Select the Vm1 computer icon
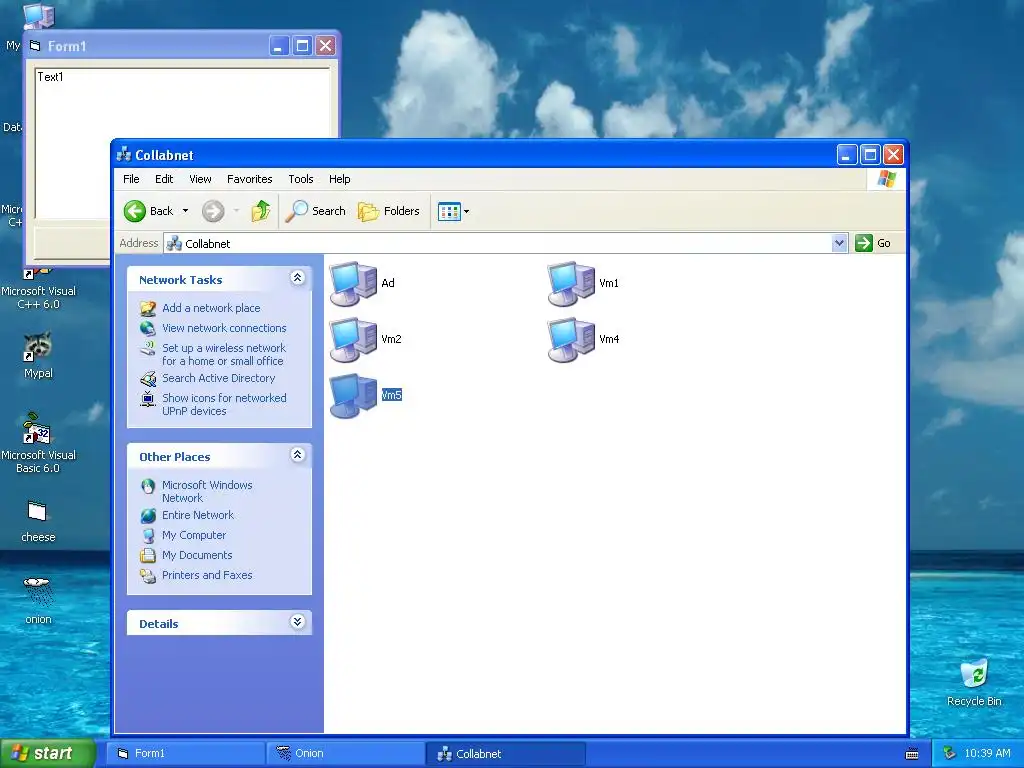Viewport: 1024px width, 768px height. pyautogui.click(x=571, y=283)
